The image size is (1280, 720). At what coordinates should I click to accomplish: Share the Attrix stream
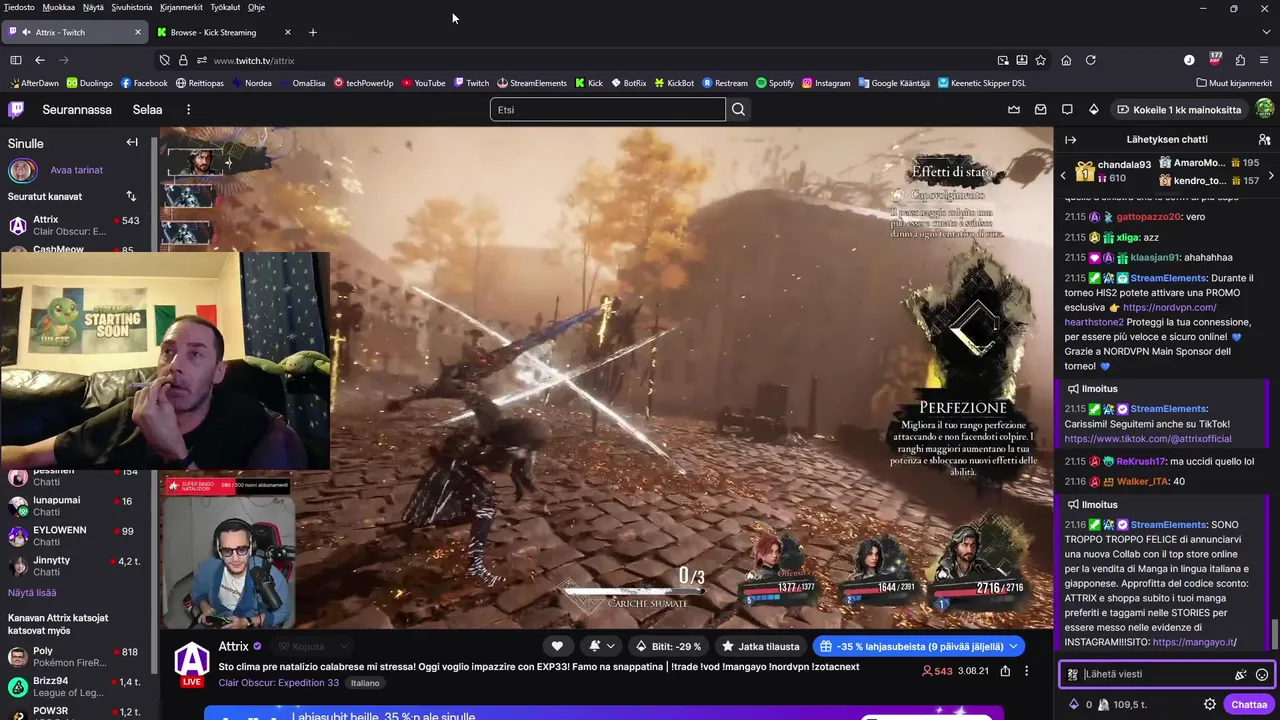(x=1005, y=671)
